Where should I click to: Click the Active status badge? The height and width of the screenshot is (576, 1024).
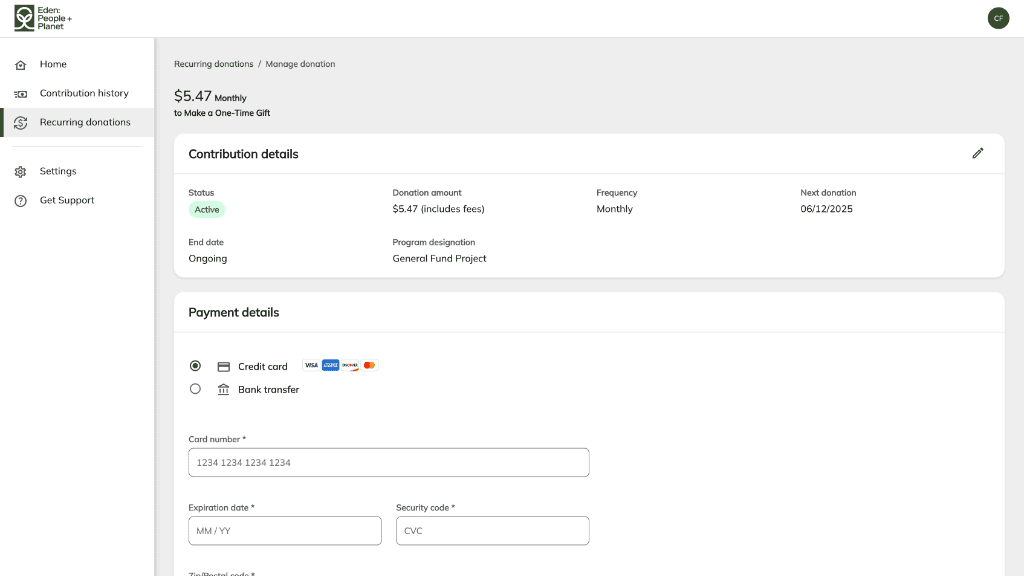pyautogui.click(x=207, y=210)
